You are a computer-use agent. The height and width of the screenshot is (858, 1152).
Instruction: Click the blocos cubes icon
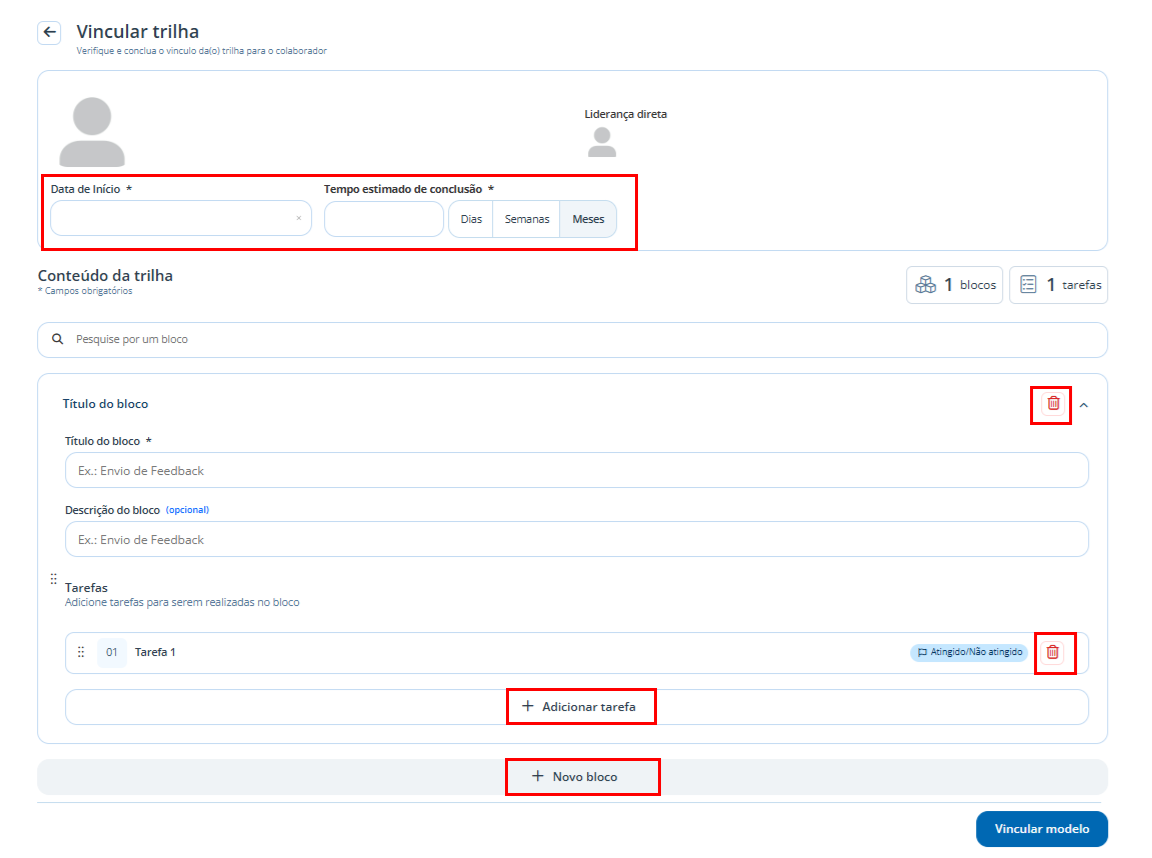926,284
